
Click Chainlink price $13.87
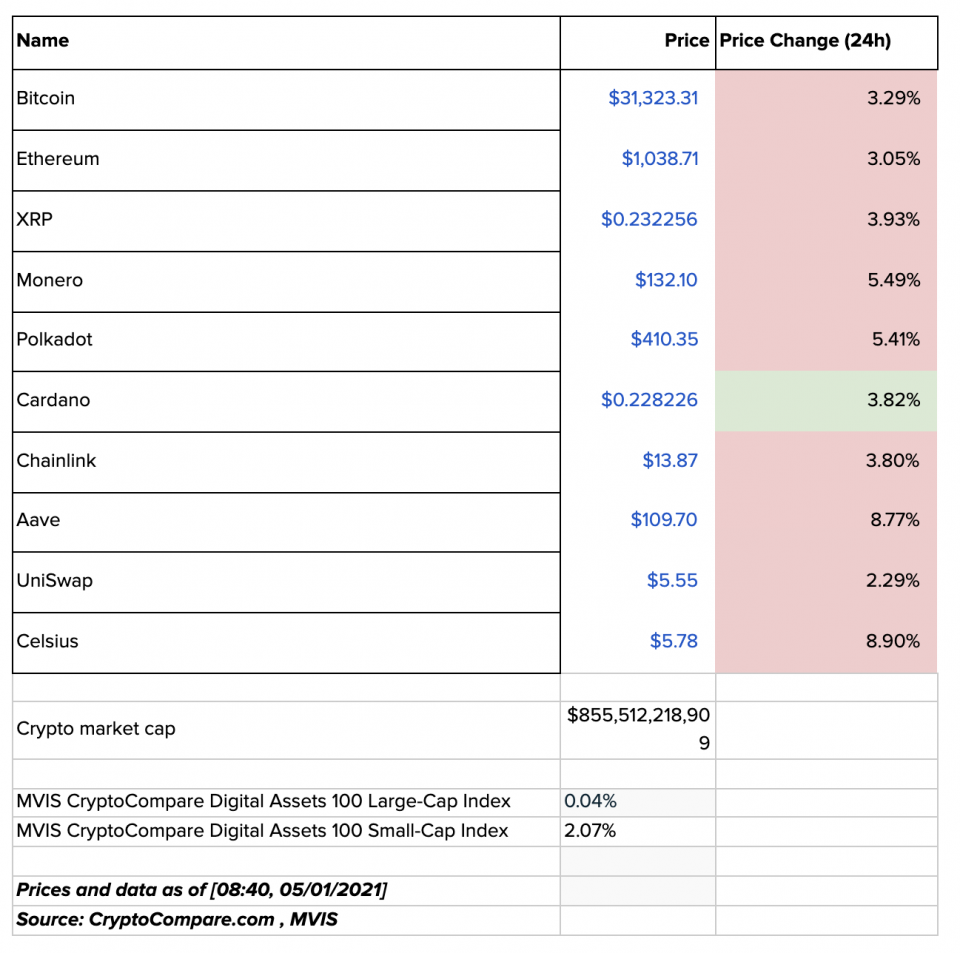670,461
